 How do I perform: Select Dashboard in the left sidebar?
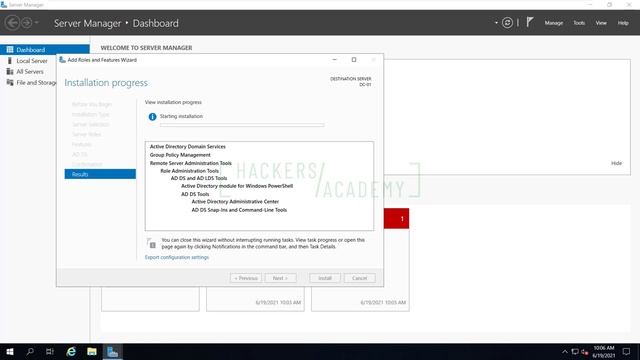45,49
